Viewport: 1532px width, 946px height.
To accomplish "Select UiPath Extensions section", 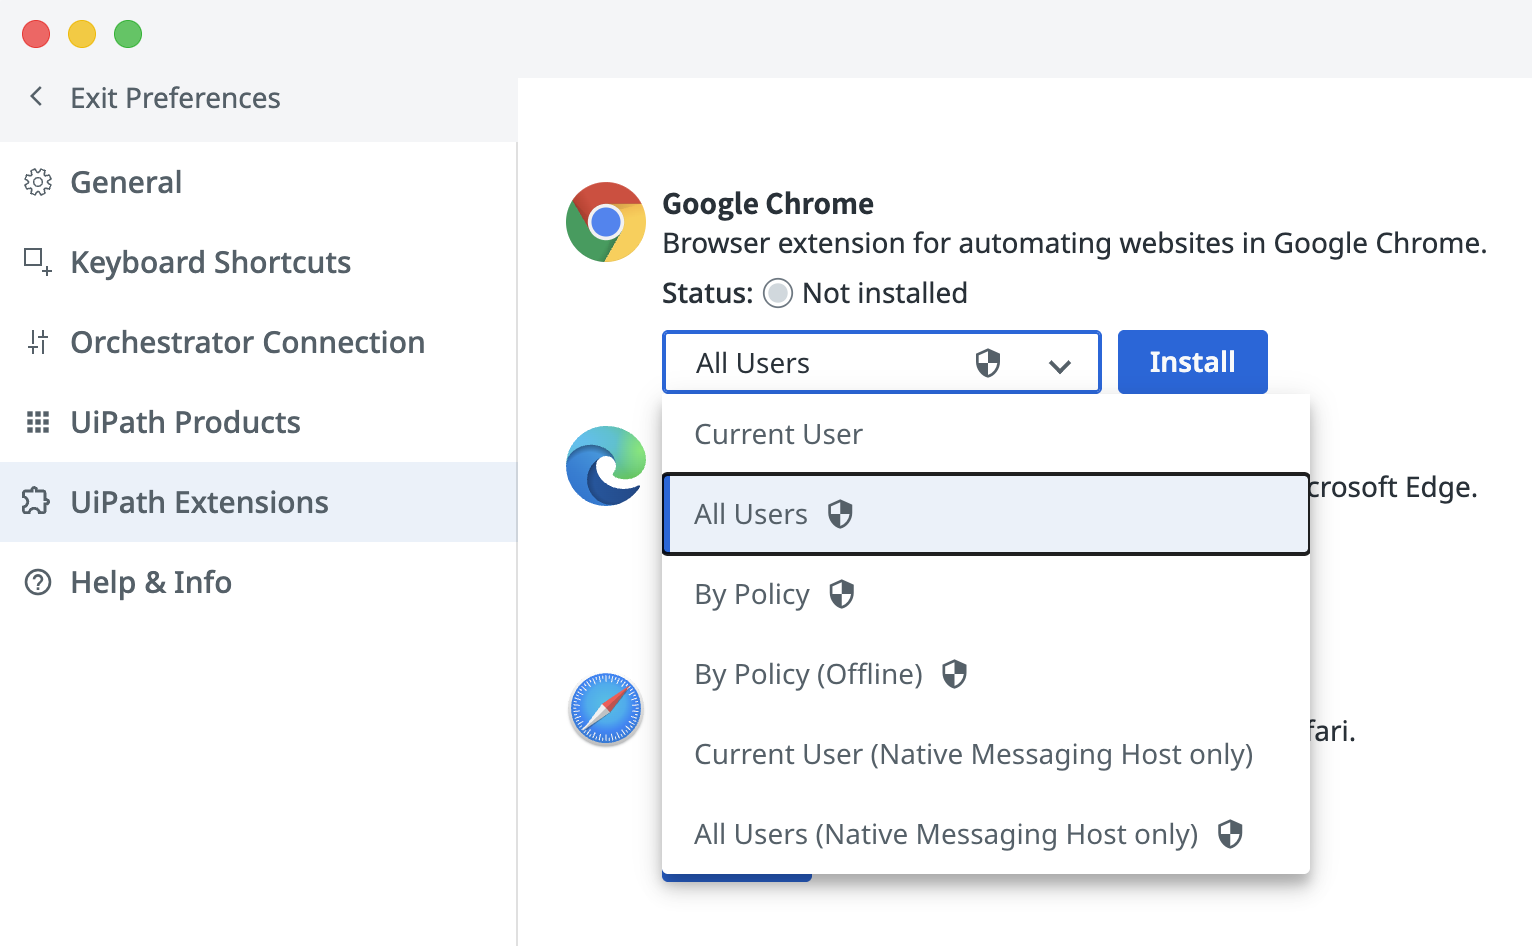I will 258,502.
